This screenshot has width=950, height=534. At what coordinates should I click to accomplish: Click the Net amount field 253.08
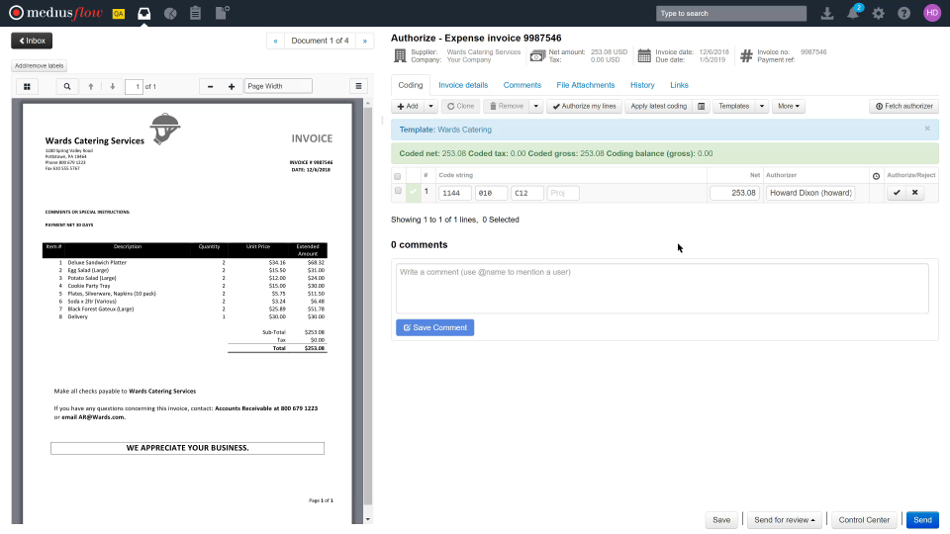coord(734,193)
